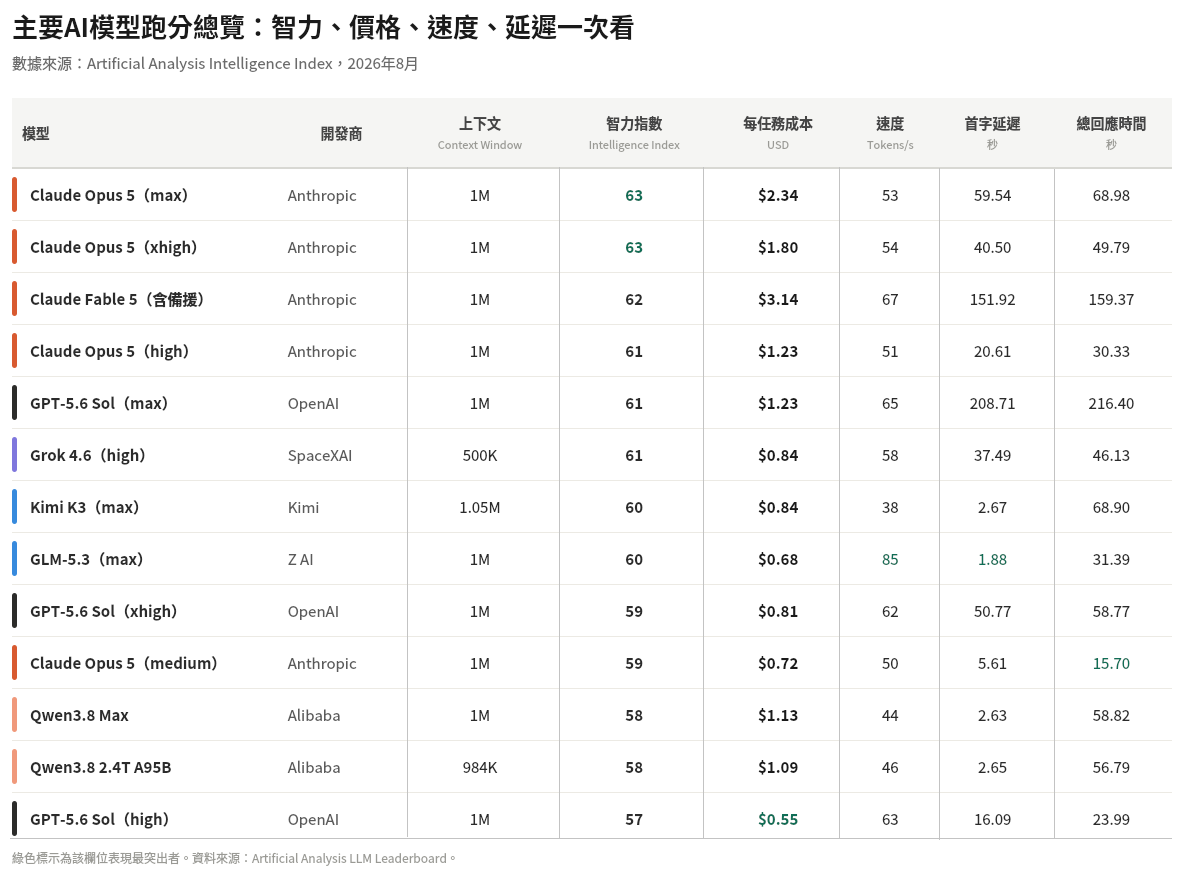Screen dimensions: 1183x878
Task: Select the Claude Fable 5 (含備援) model name
Action: (117, 299)
